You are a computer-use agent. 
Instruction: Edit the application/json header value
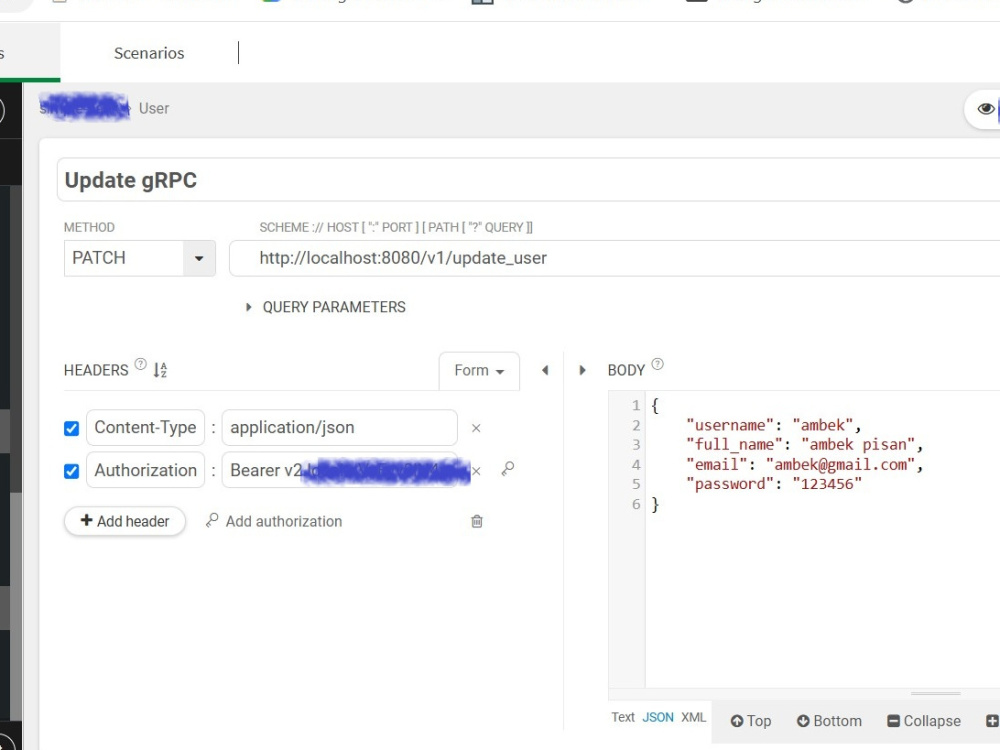(339, 427)
